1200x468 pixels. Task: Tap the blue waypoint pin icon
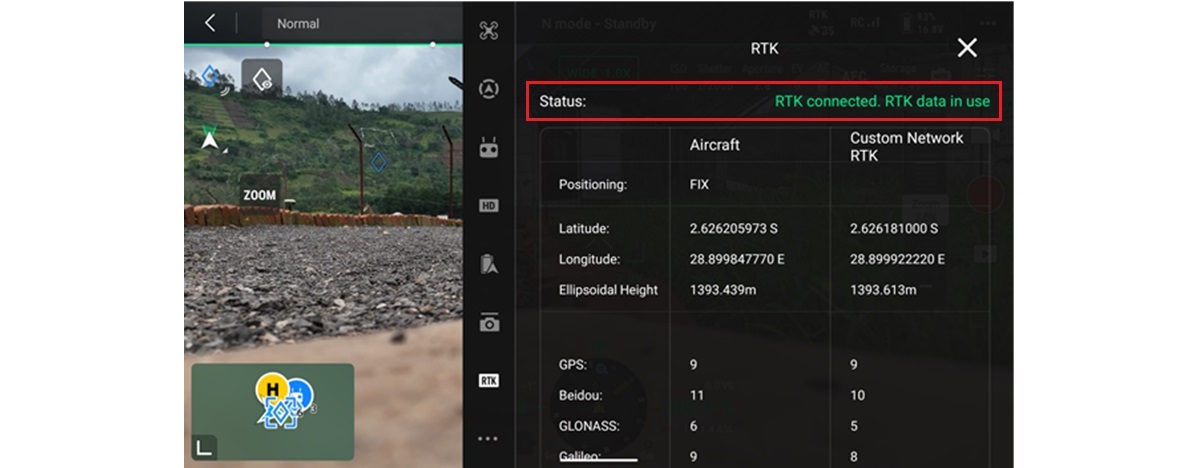[x=210, y=76]
